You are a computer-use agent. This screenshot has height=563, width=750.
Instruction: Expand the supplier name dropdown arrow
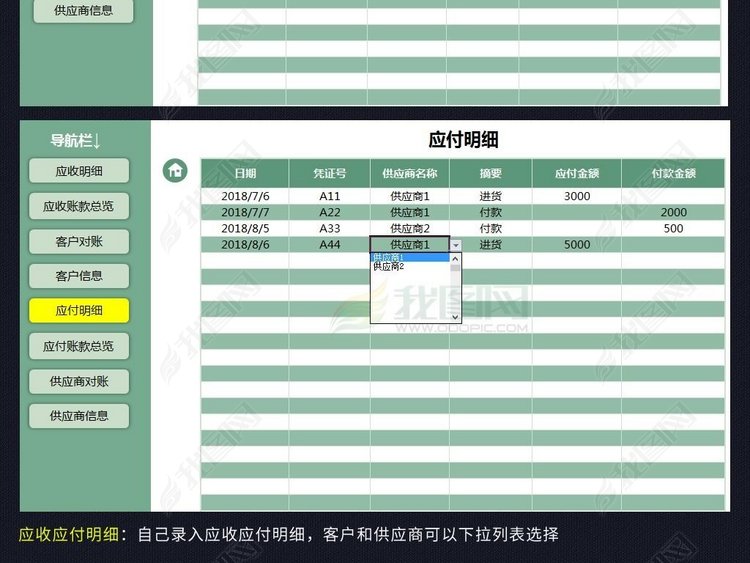coord(456,245)
